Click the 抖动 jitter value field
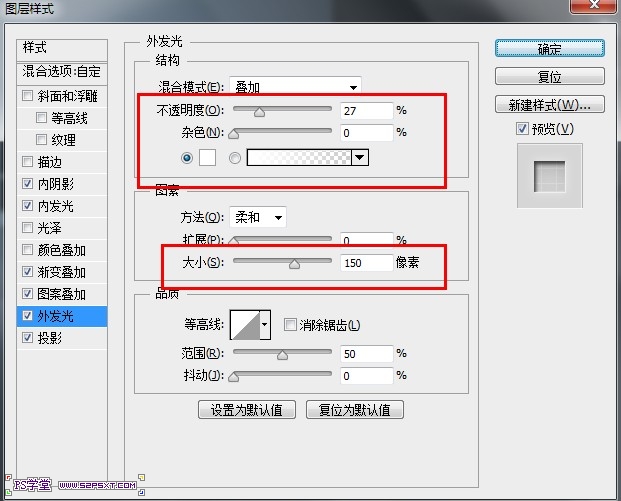Image resolution: width=621 pixels, height=501 pixels. point(366,375)
